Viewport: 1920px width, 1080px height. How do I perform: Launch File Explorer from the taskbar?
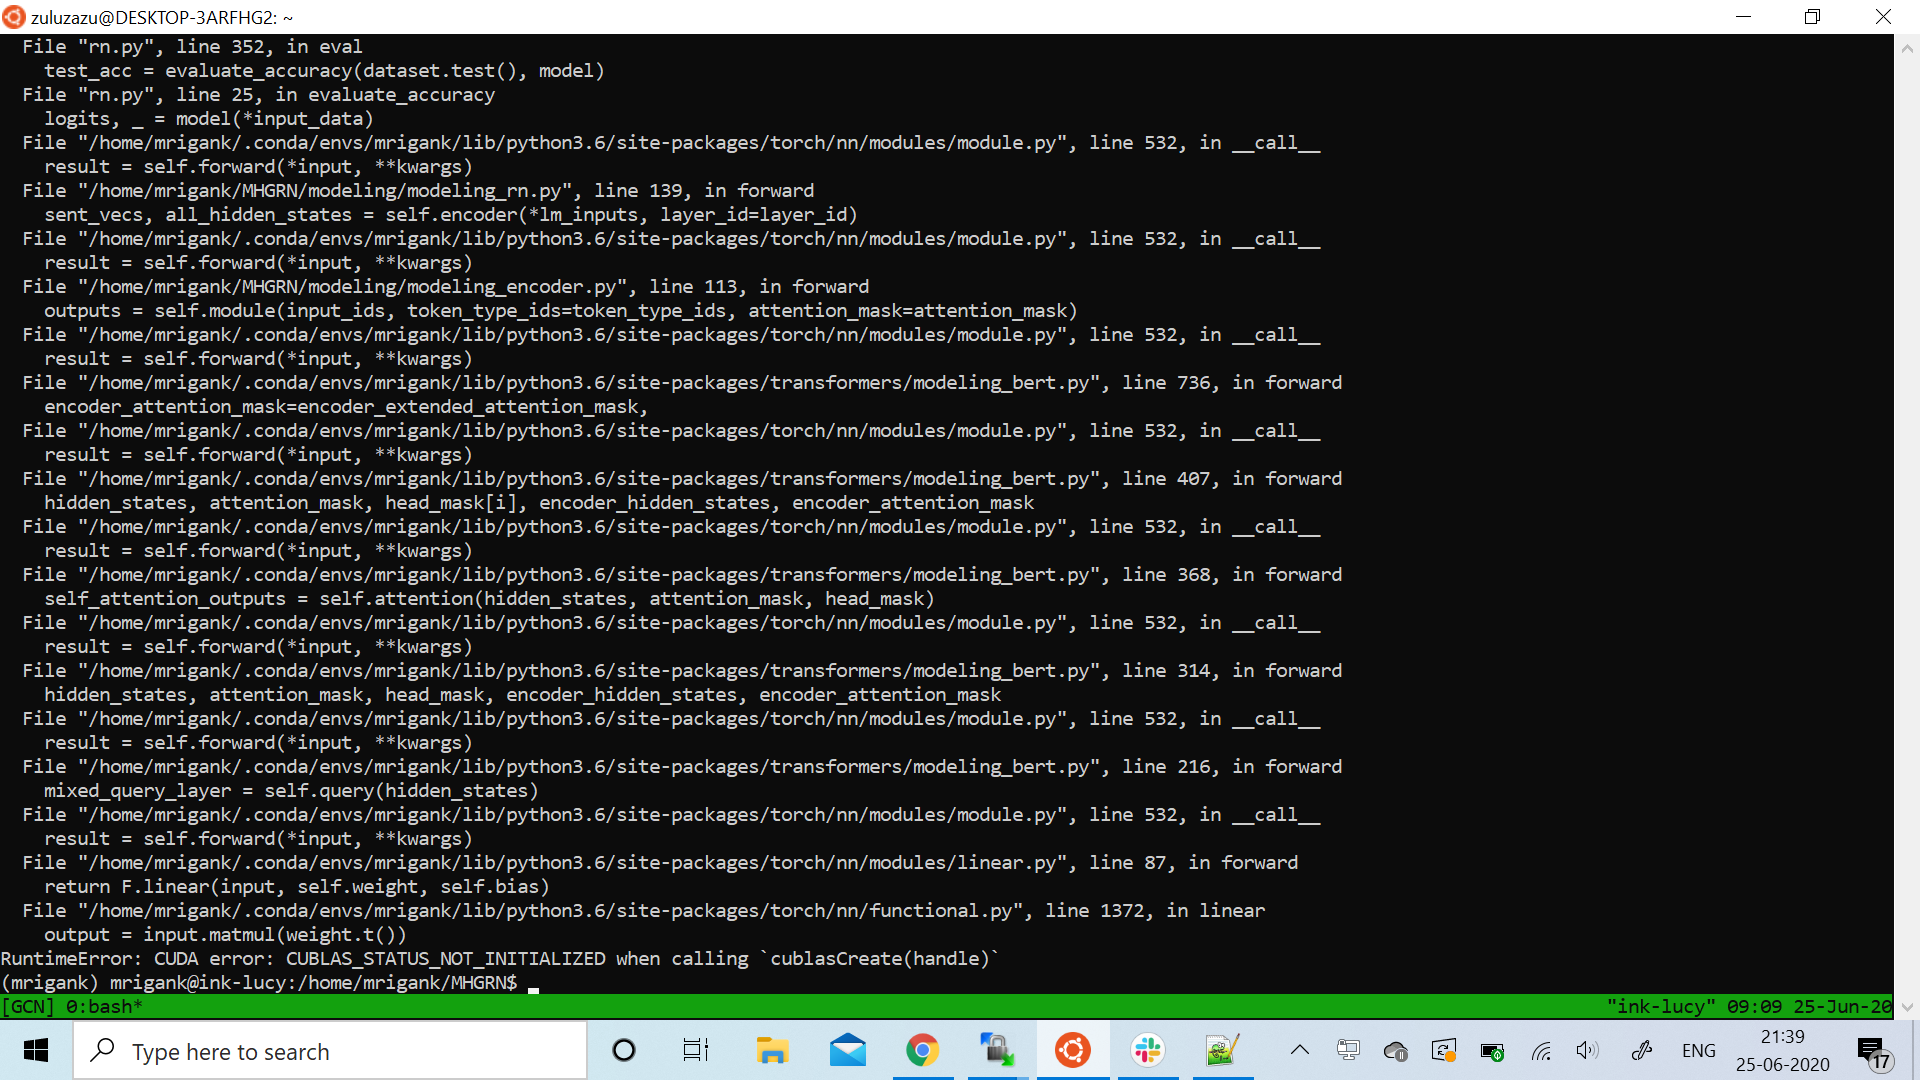coord(772,1051)
